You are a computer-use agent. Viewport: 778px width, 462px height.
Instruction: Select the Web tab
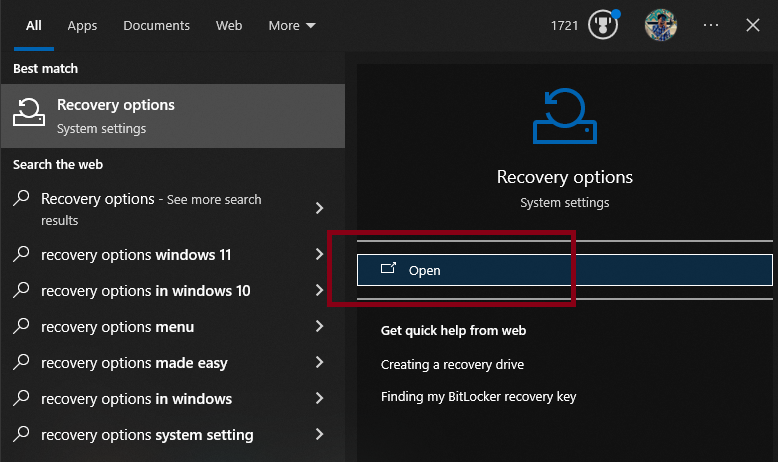229,25
